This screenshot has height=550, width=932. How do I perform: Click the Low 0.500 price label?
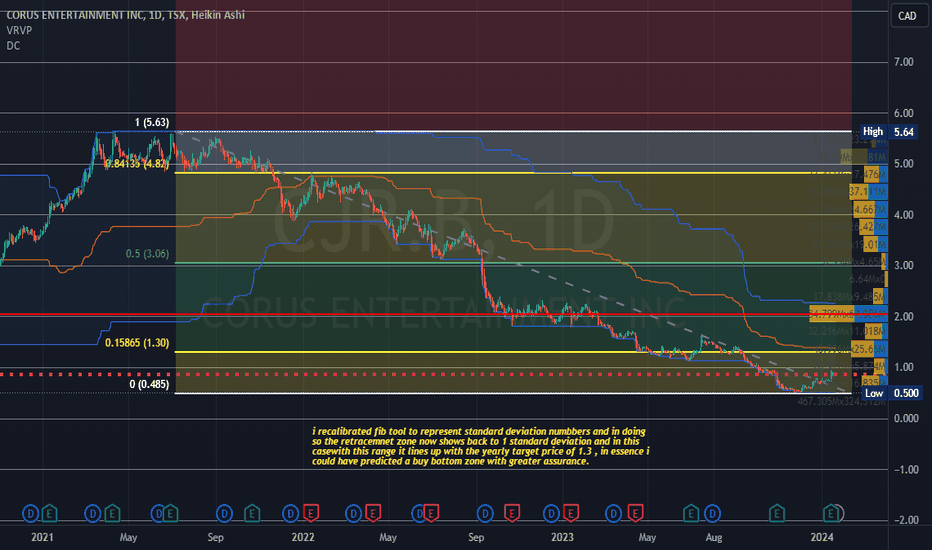point(892,393)
